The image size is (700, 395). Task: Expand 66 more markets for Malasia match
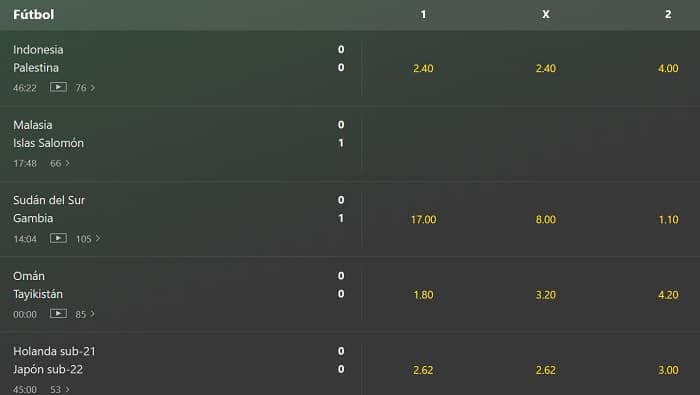(x=59, y=163)
